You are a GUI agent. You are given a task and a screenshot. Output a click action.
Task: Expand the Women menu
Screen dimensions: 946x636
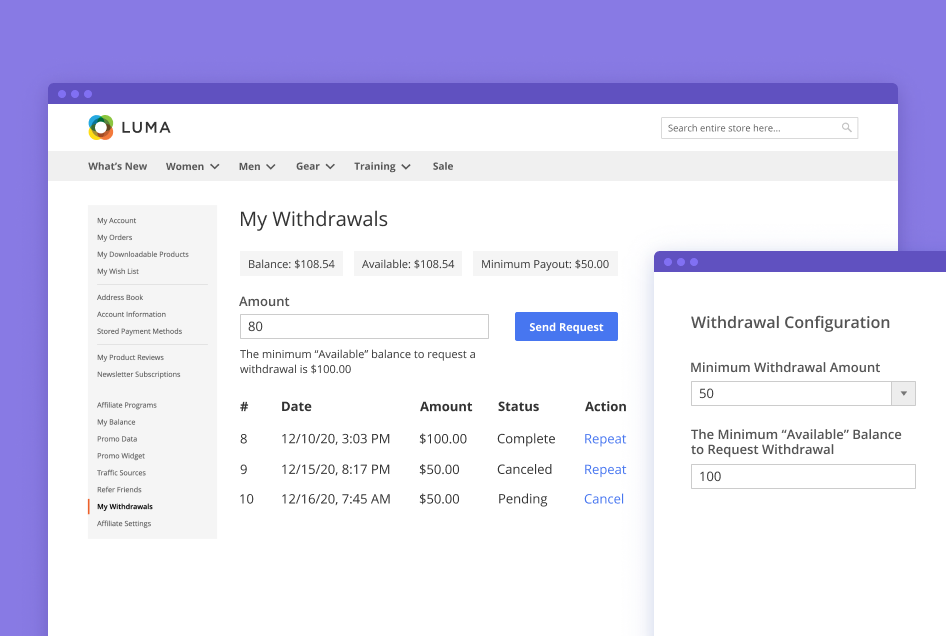click(x=192, y=167)
